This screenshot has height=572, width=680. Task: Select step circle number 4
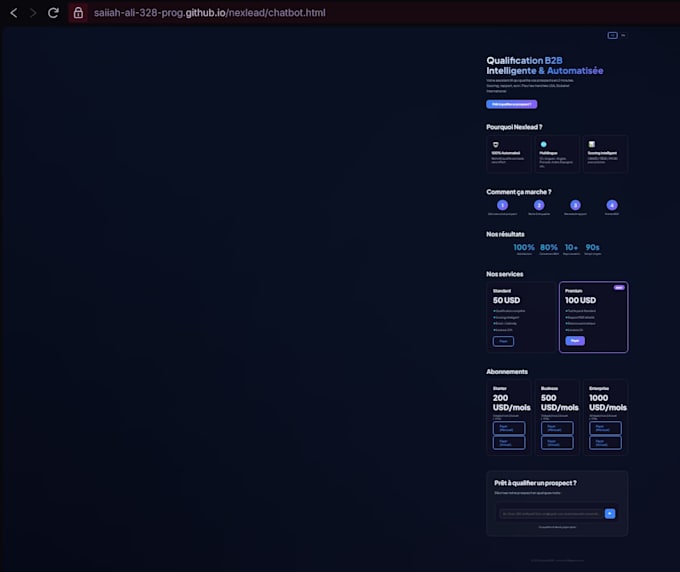tap(612, 205)
